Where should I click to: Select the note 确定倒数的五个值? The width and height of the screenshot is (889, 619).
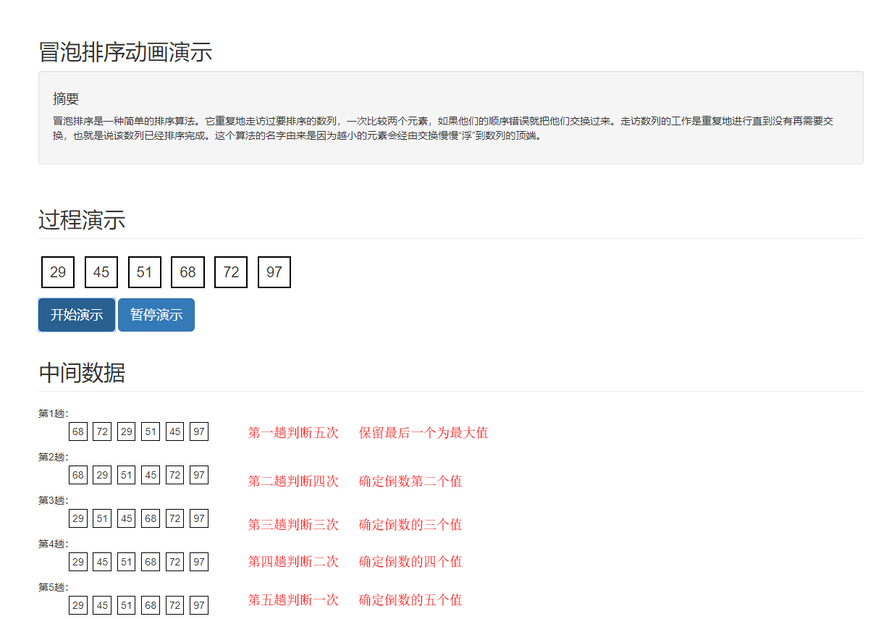point(410,600)
